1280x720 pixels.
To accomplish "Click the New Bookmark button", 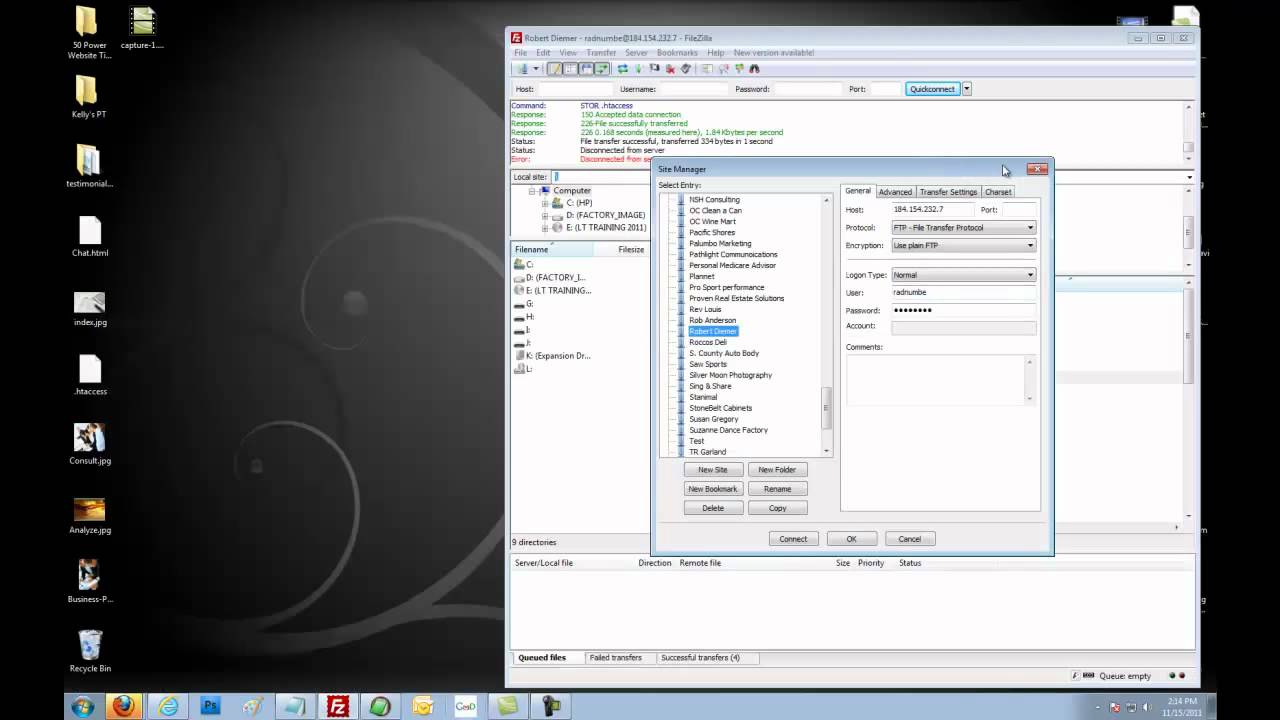I will pos(713,489).
